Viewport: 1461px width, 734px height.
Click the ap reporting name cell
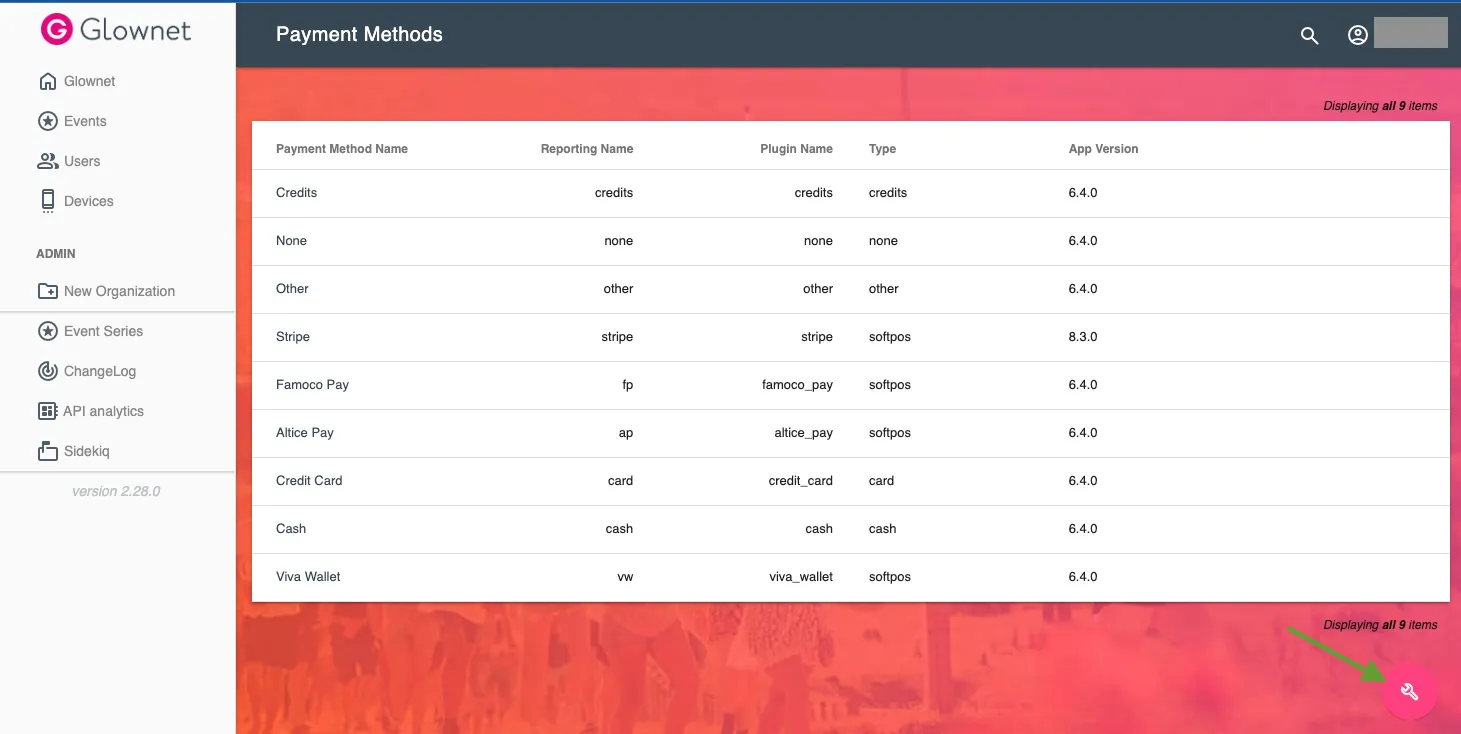pyautogui.click(x=626, y=433)
